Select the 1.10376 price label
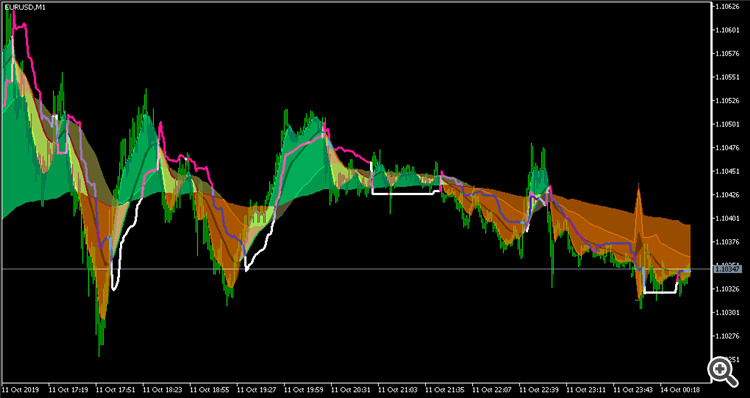The height and width of the screenshot is (398, 750). [x=727, y=242]
